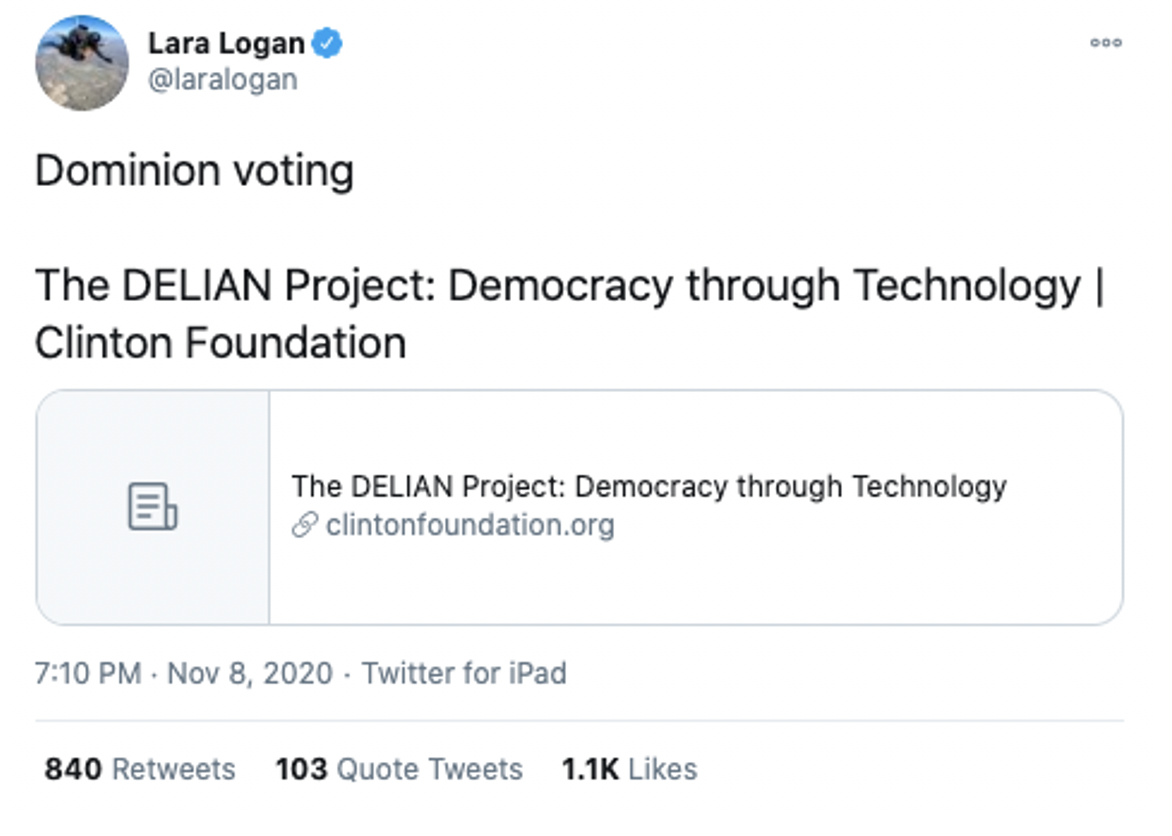Image resolution: width=1172 pixels, height=836 pixels.
Task: Click the Lara Logan display name
Action: [226, 43]
